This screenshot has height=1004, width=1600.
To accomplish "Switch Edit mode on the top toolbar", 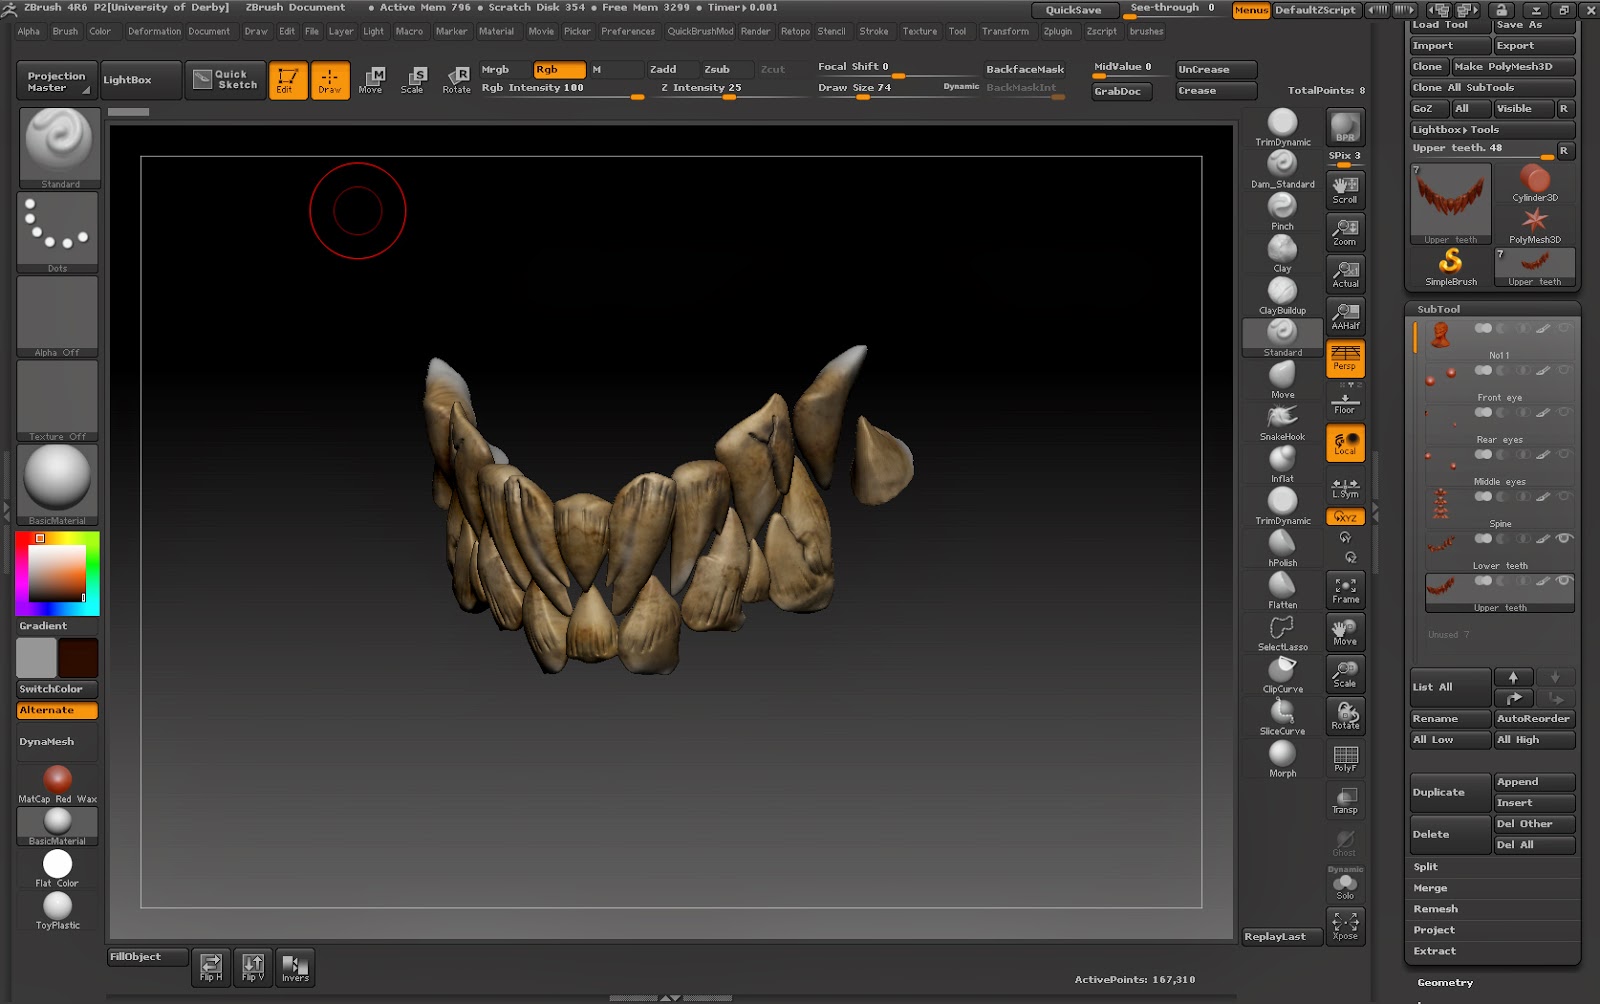I will [288, 79].
